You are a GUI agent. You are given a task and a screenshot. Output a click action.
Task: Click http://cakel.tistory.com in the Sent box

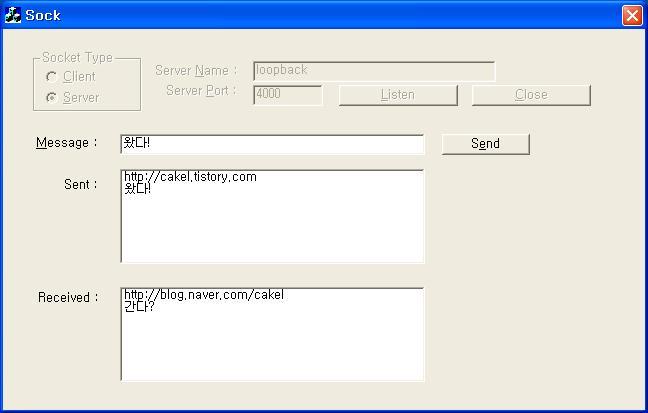pyautogui.click(x=190, y=177)
